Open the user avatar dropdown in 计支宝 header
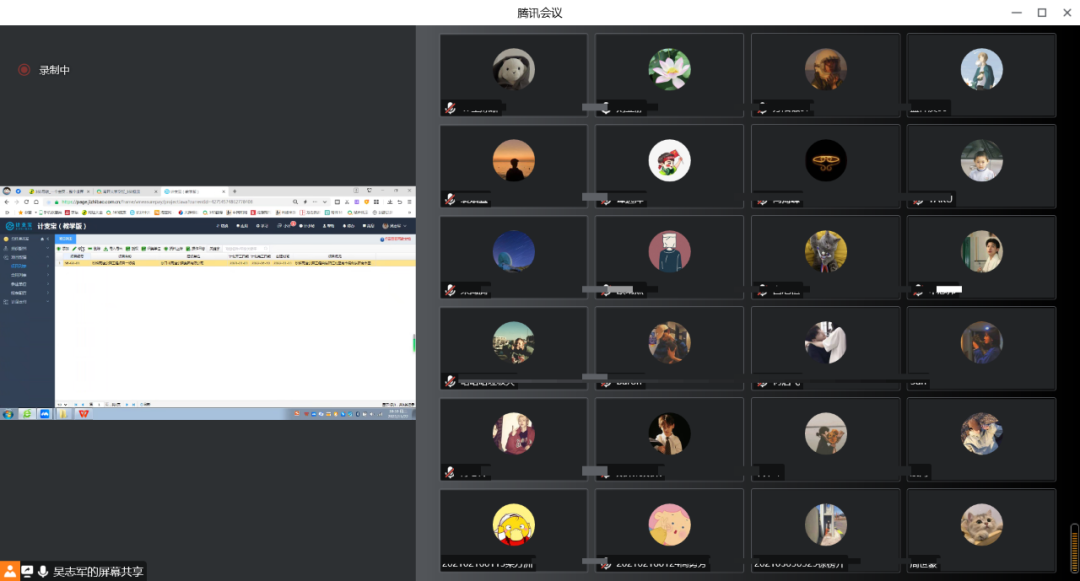The width and height of the screenshot is (1080, 581). (395, 226)
